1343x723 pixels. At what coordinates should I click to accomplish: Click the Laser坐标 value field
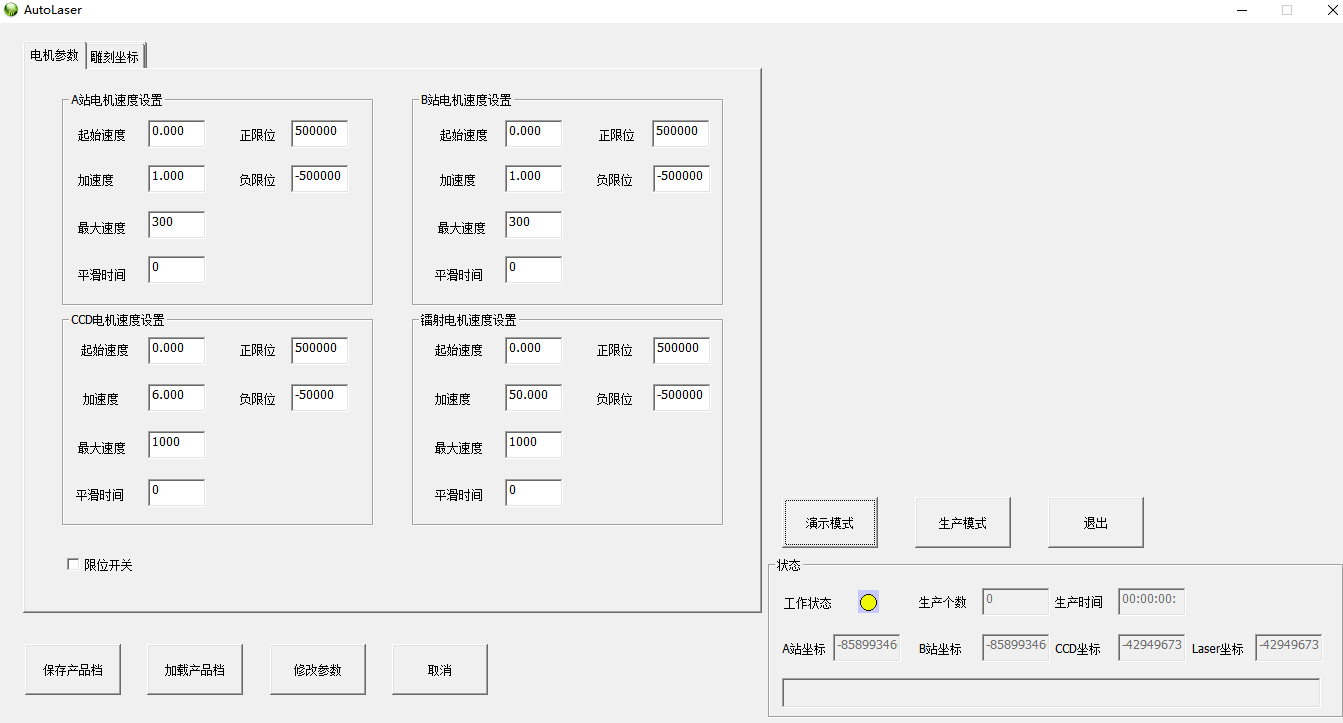[x=1289, y=648]
